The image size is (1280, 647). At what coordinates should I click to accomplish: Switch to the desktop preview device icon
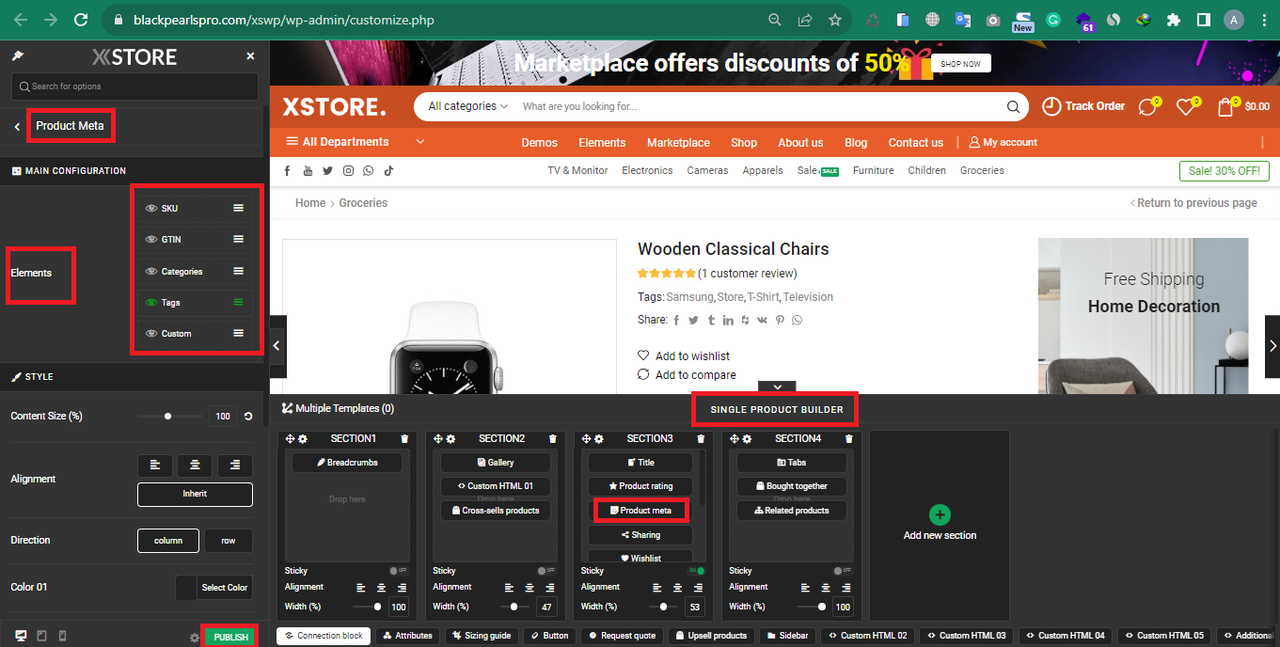(x=21, y=636)
